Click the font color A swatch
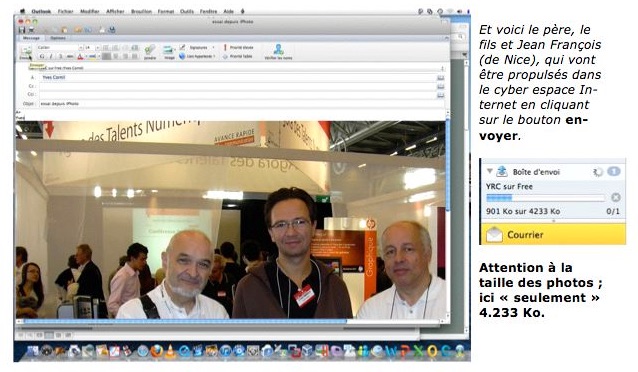The height and width of the screenshot is (372, 638). 80,57
